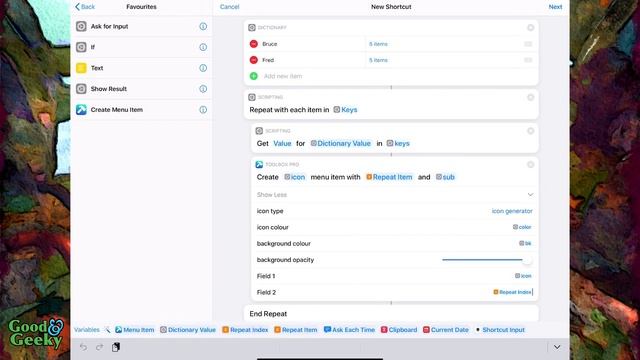Select Dictionary Value variable in Get action
This screenshot has height=360, width=640.
pos(341,144)
